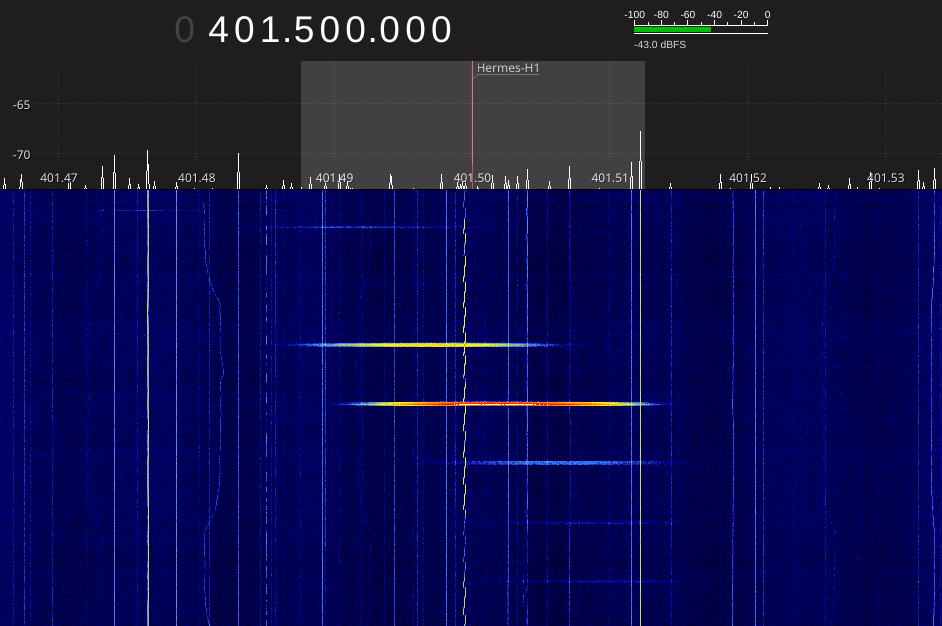The image size is (942, 626).
Task: Click the tallest spectrum peak near 401.51
Action: 640,160
